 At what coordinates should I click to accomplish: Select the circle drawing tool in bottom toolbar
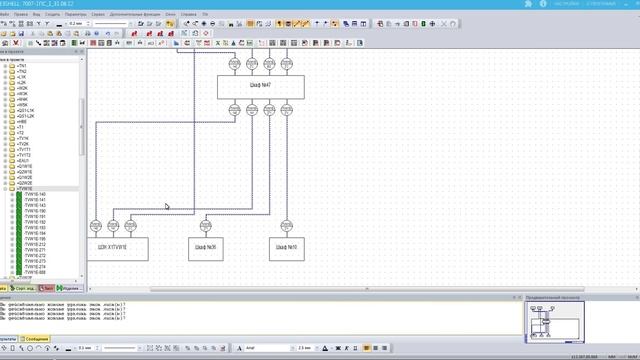30,348
